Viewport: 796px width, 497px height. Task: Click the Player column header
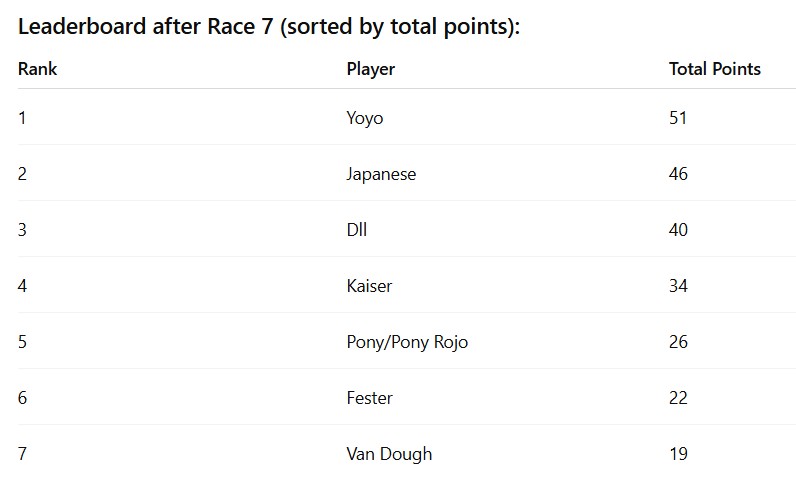371,69
